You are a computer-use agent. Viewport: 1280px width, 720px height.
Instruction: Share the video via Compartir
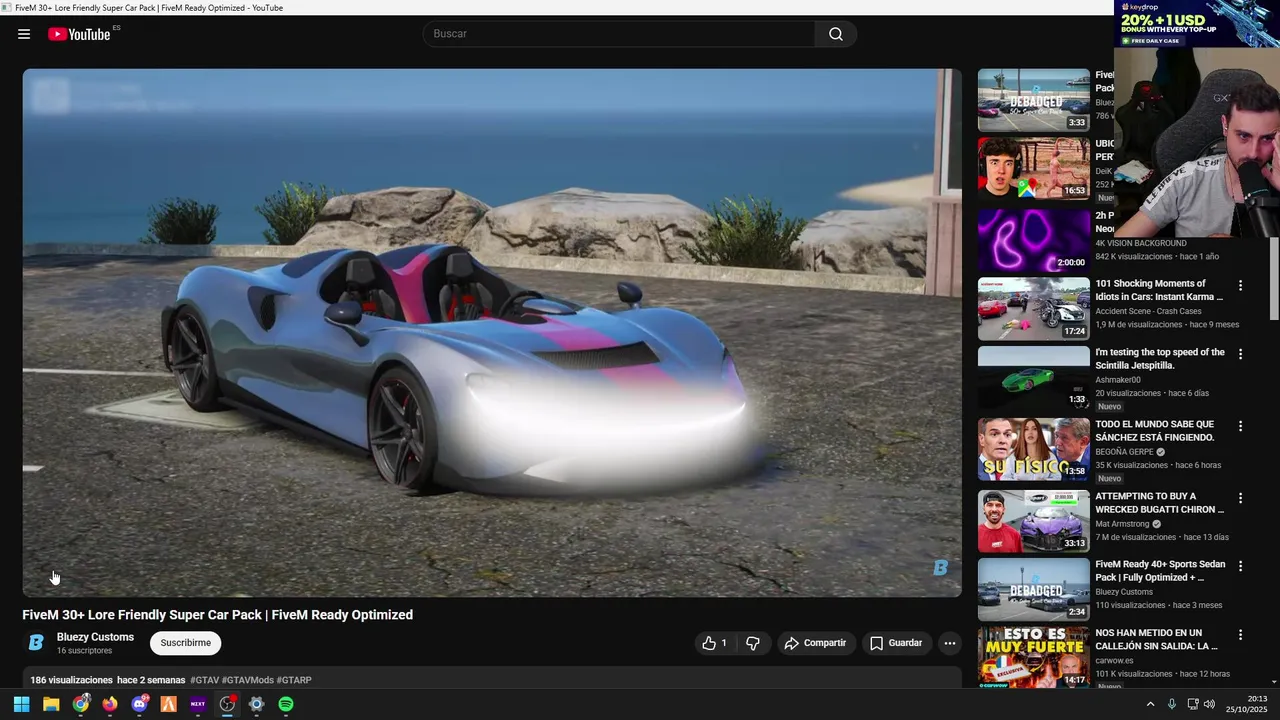pyautogui.click(x=816, y=643)
